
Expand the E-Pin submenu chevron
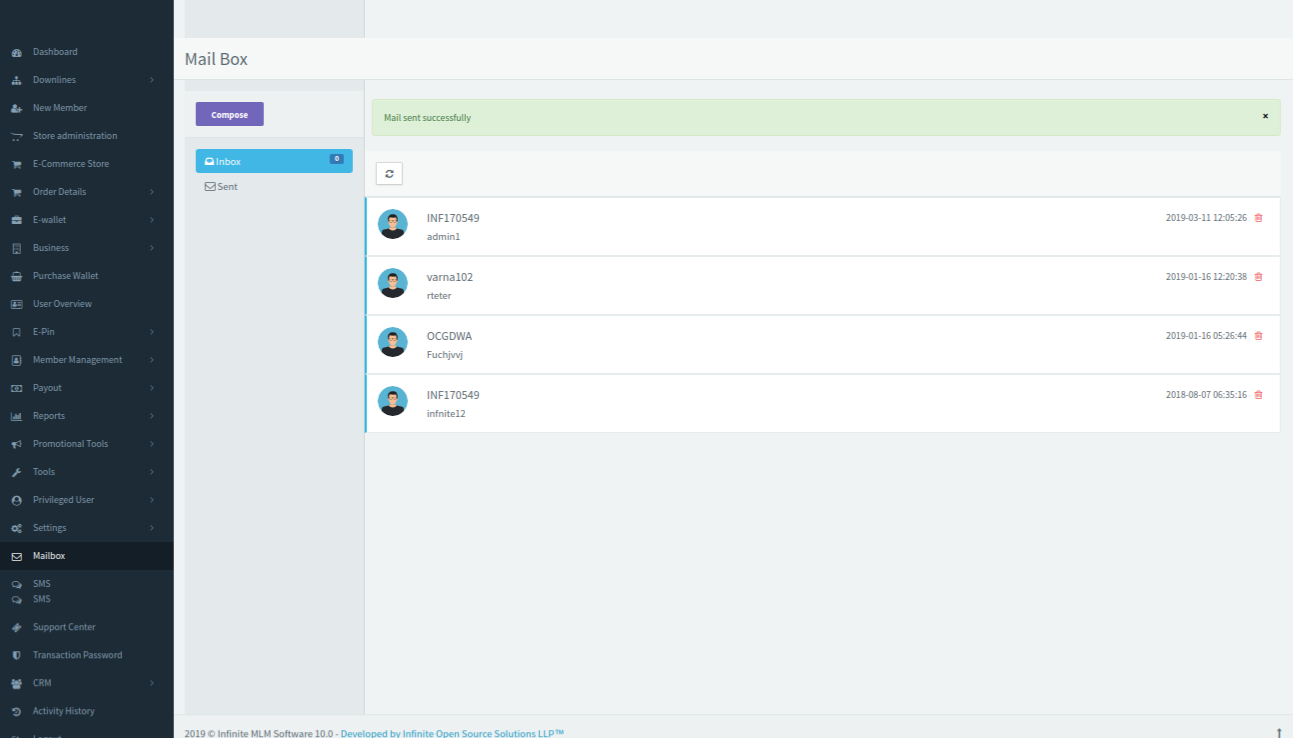coord(152,332)
